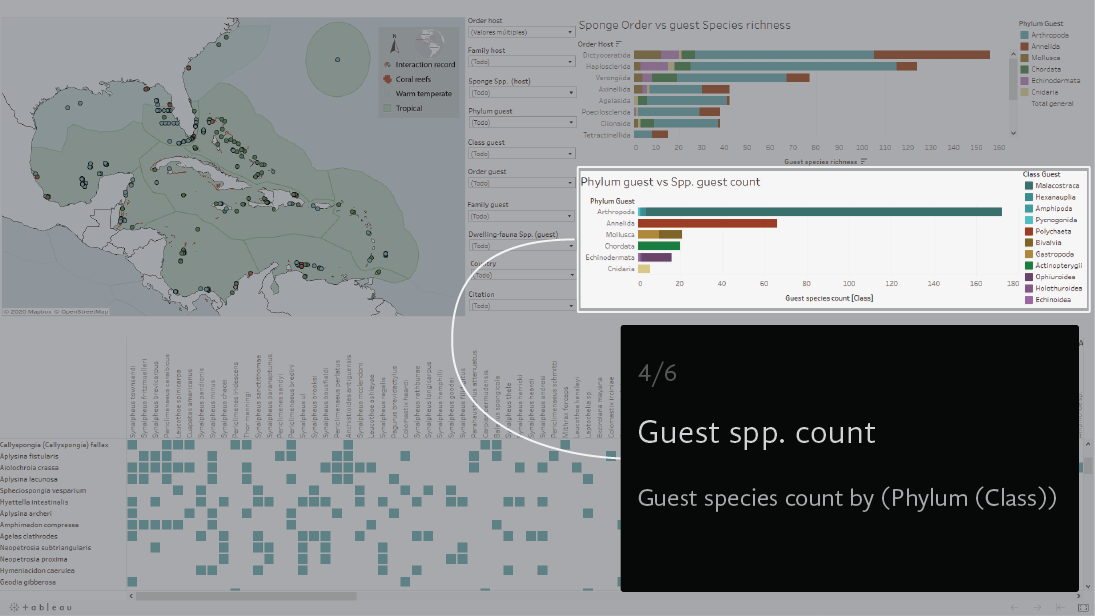This screenshot has height=616, width=1095.
Task: Click the Guest spp. count story caption
Action: (756, 433)
